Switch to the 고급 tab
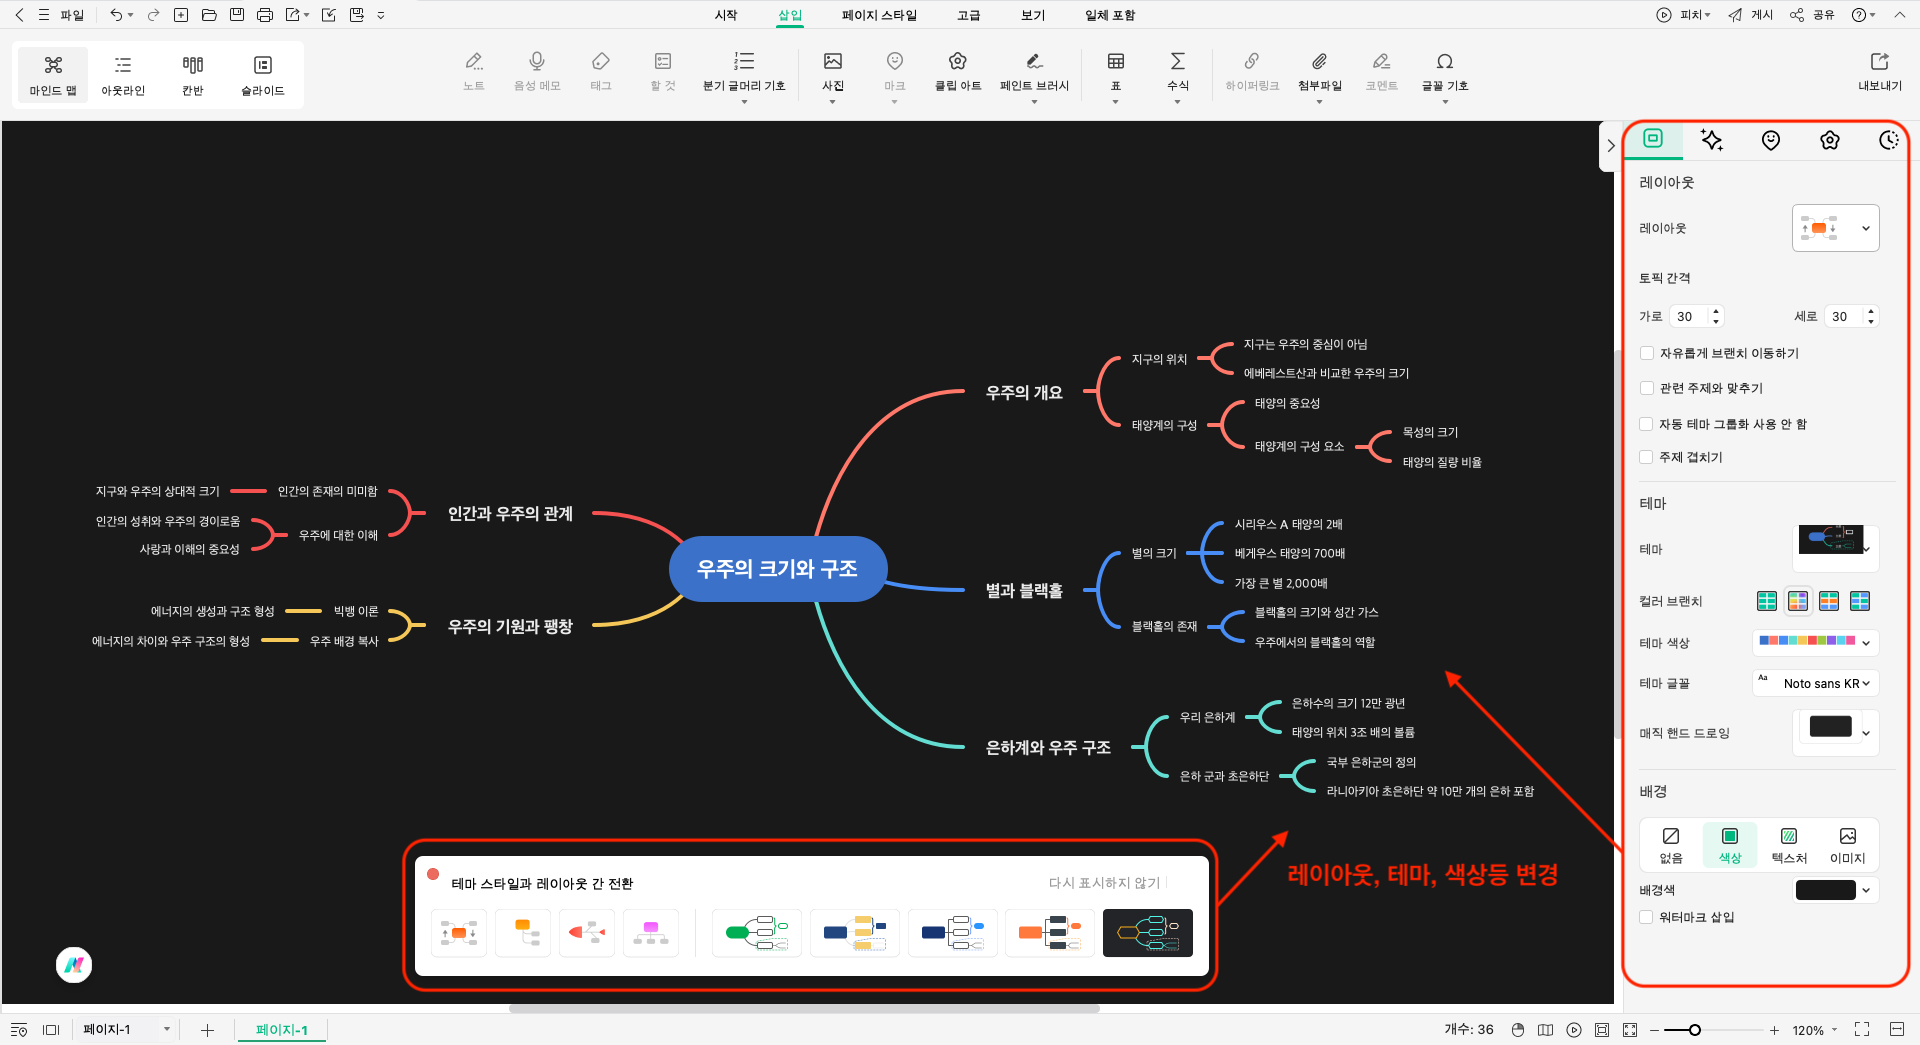 (968, 15)
